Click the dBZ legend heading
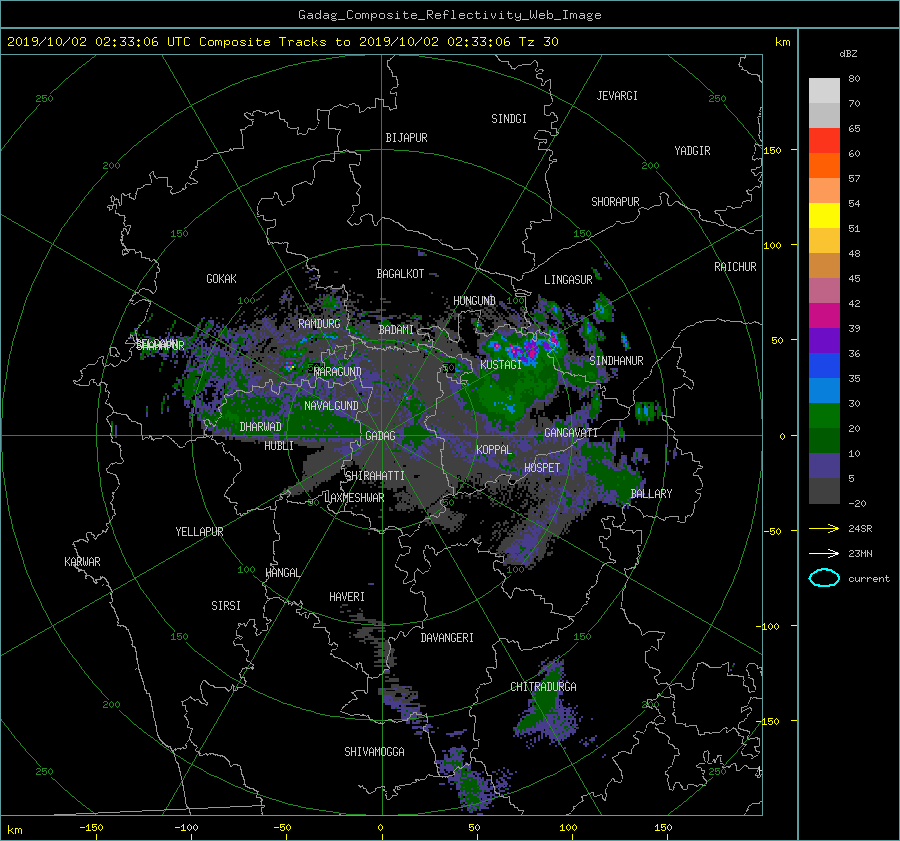 point(848,53)
